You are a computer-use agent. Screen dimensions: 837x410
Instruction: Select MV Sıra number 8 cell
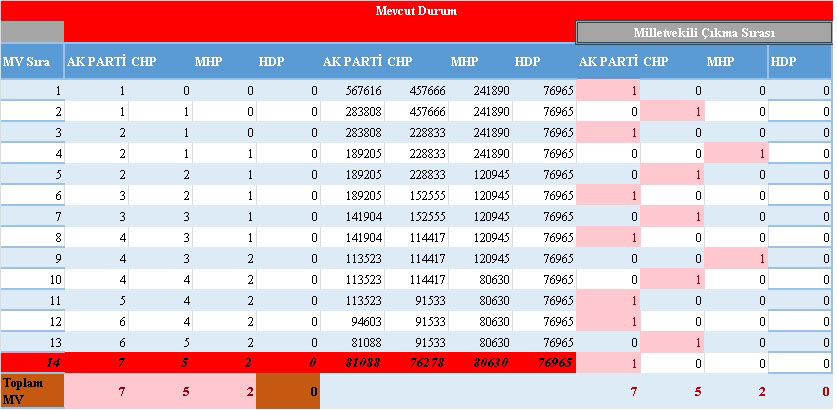point(32,238)
